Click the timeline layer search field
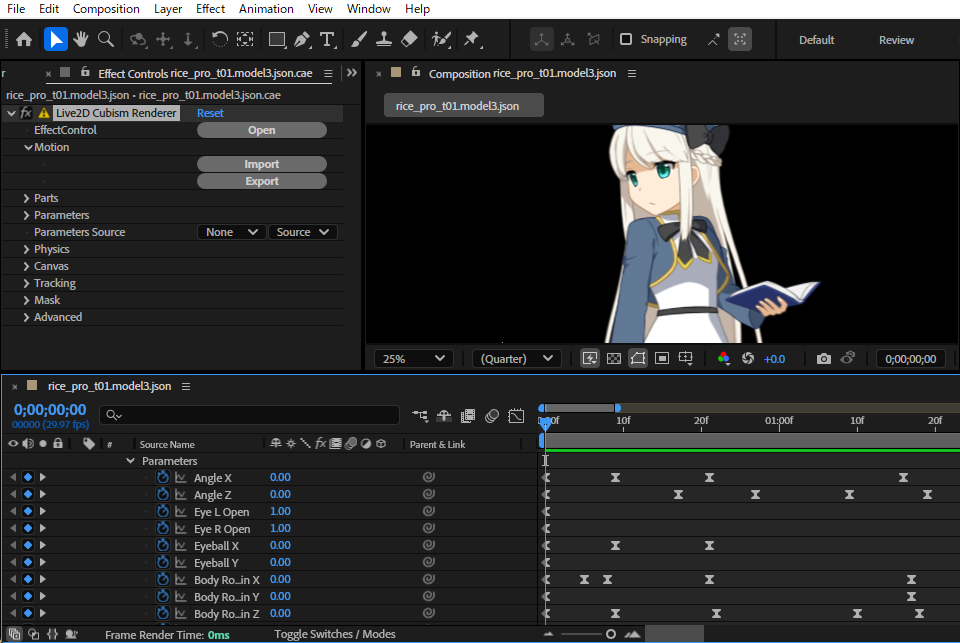The height and width of the screenshot is (643, 960). point(249,415)
